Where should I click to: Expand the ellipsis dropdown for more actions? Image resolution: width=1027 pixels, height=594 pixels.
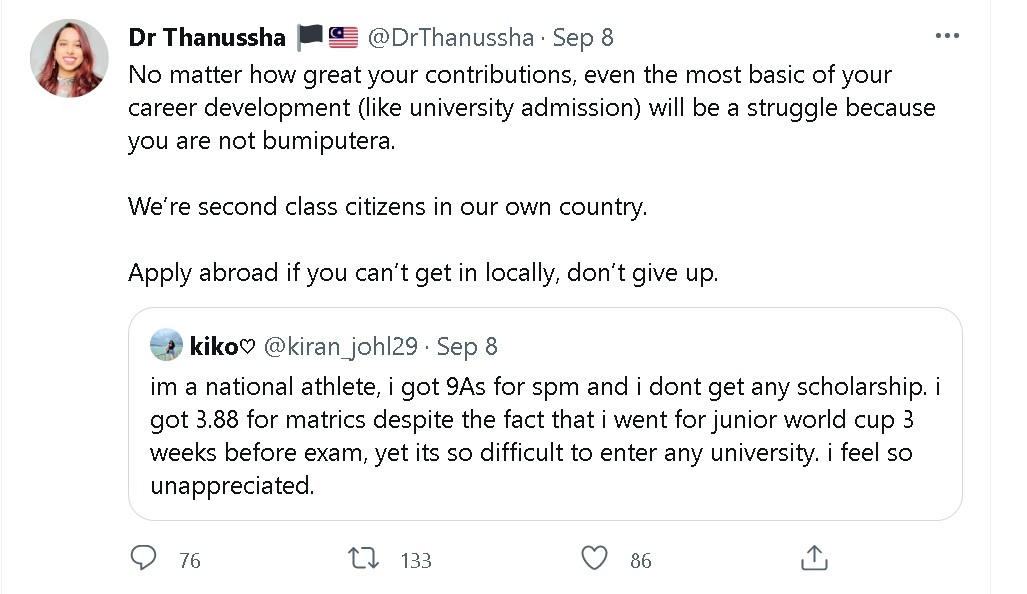click(946, 35)
